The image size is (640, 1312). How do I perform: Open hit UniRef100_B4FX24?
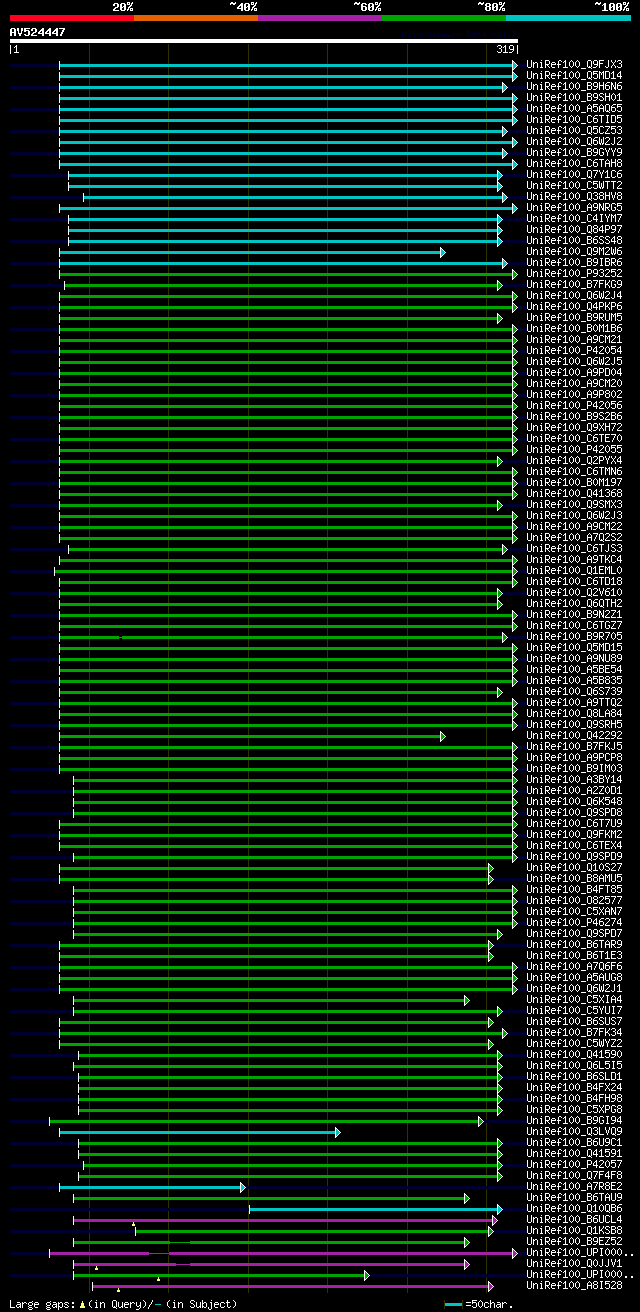[x=575, y=1087]
